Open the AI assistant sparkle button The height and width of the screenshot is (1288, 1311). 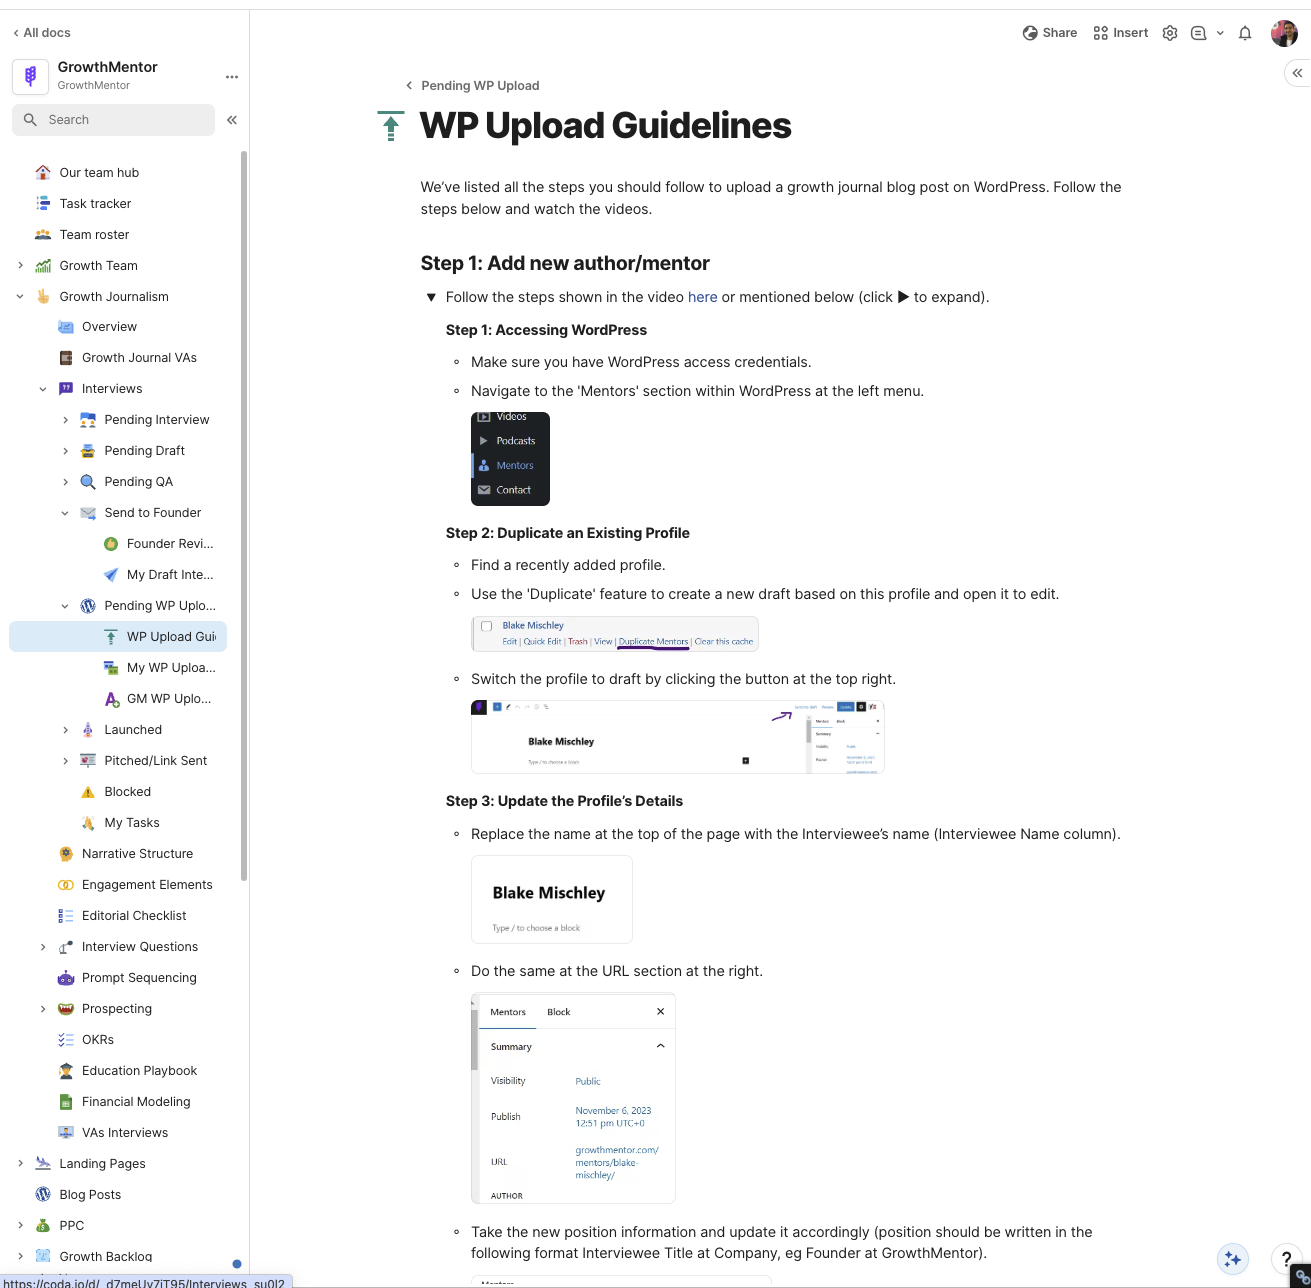click(1233, 1260)
